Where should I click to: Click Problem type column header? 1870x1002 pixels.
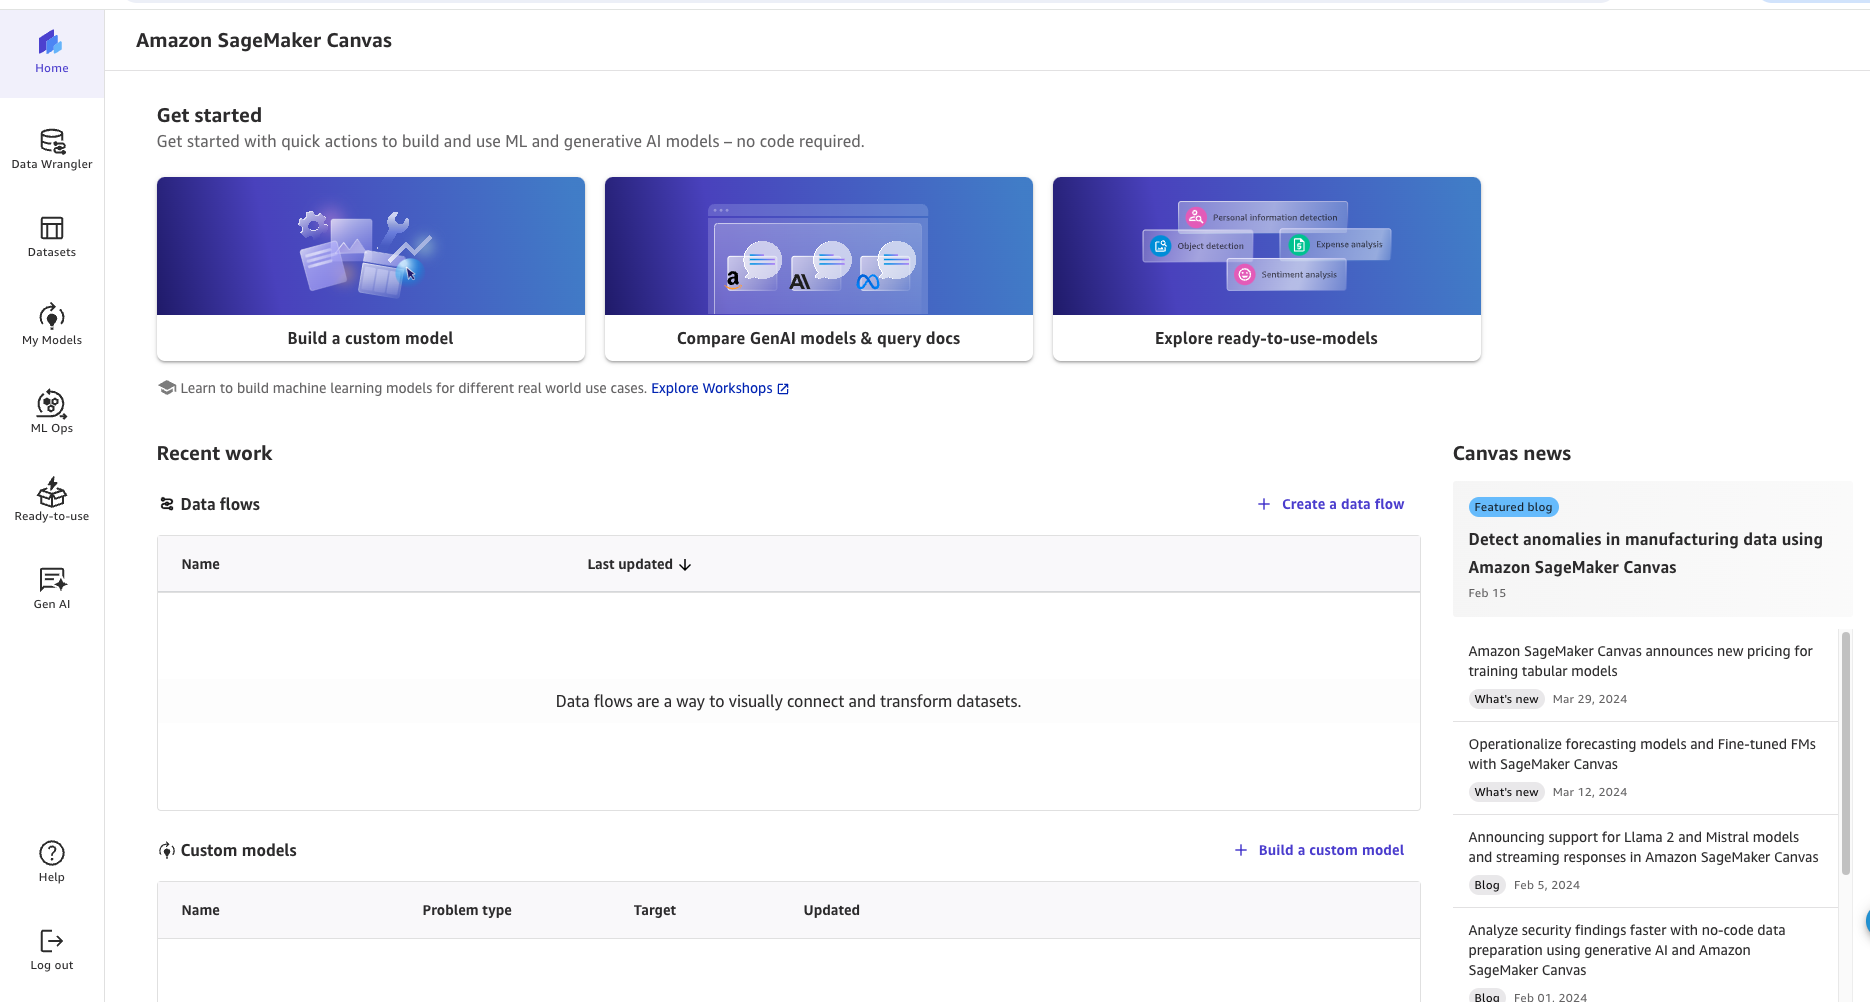click(x=467, y=910)
